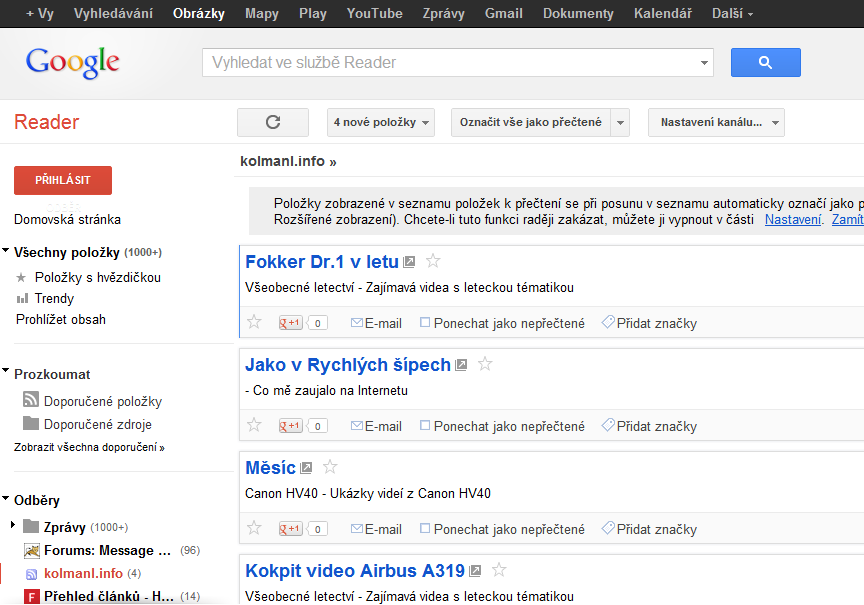Click the Nastavení link in the notice
This screenshot has height=605, width=864.
793,219
